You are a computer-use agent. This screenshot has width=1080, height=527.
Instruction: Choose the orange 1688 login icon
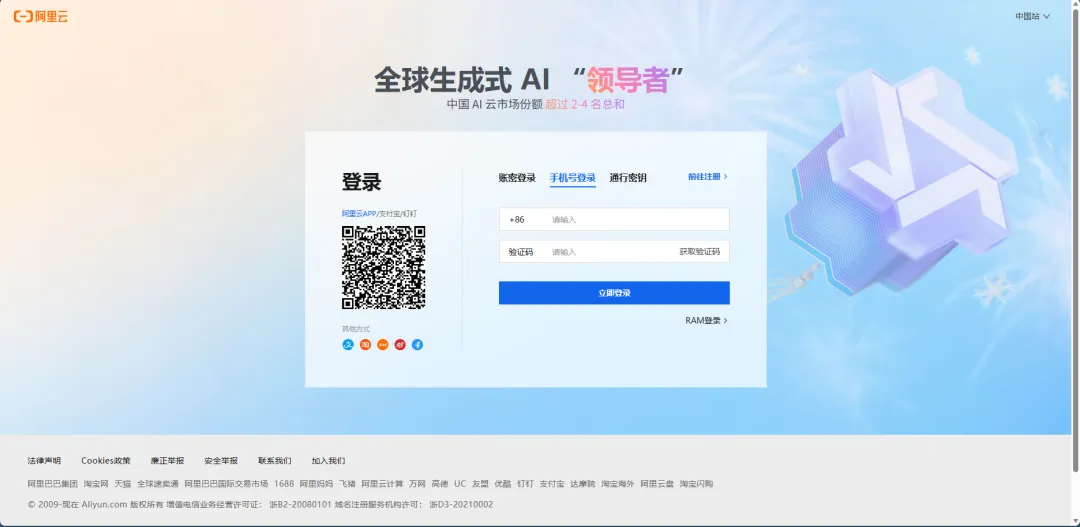[382, 344]
